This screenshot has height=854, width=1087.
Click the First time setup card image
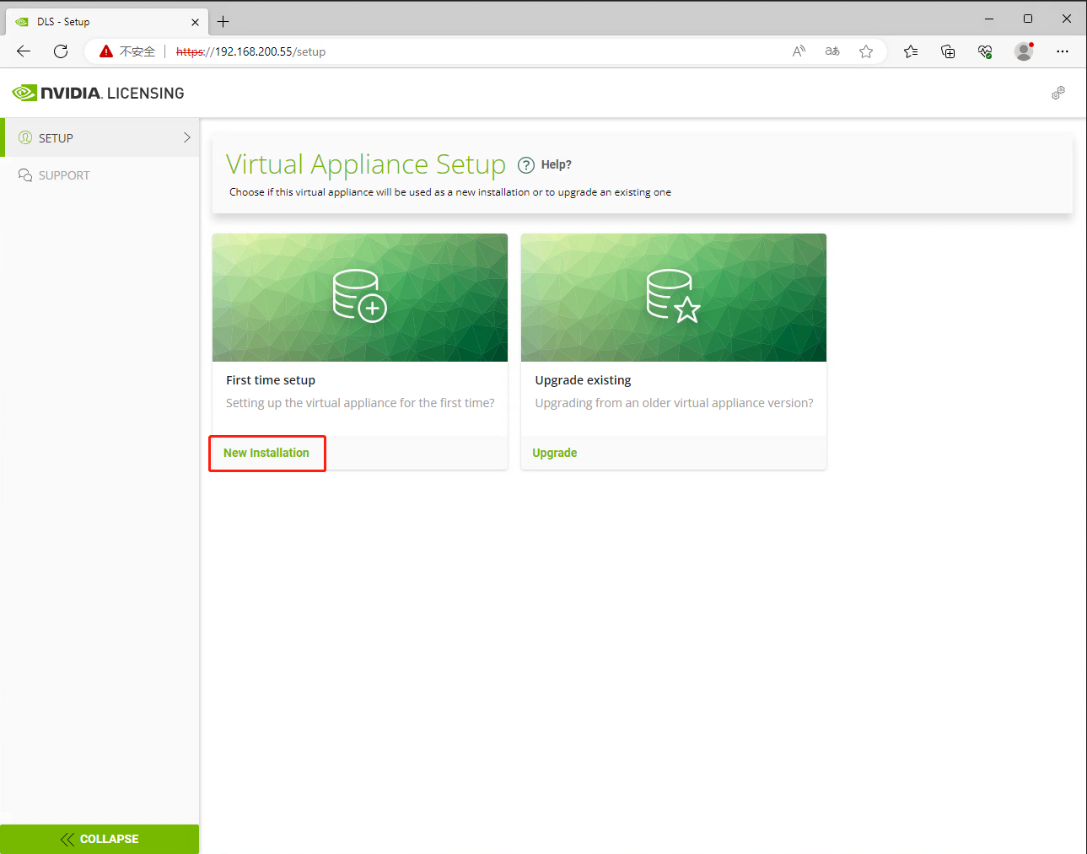click(x=360, y=297)
